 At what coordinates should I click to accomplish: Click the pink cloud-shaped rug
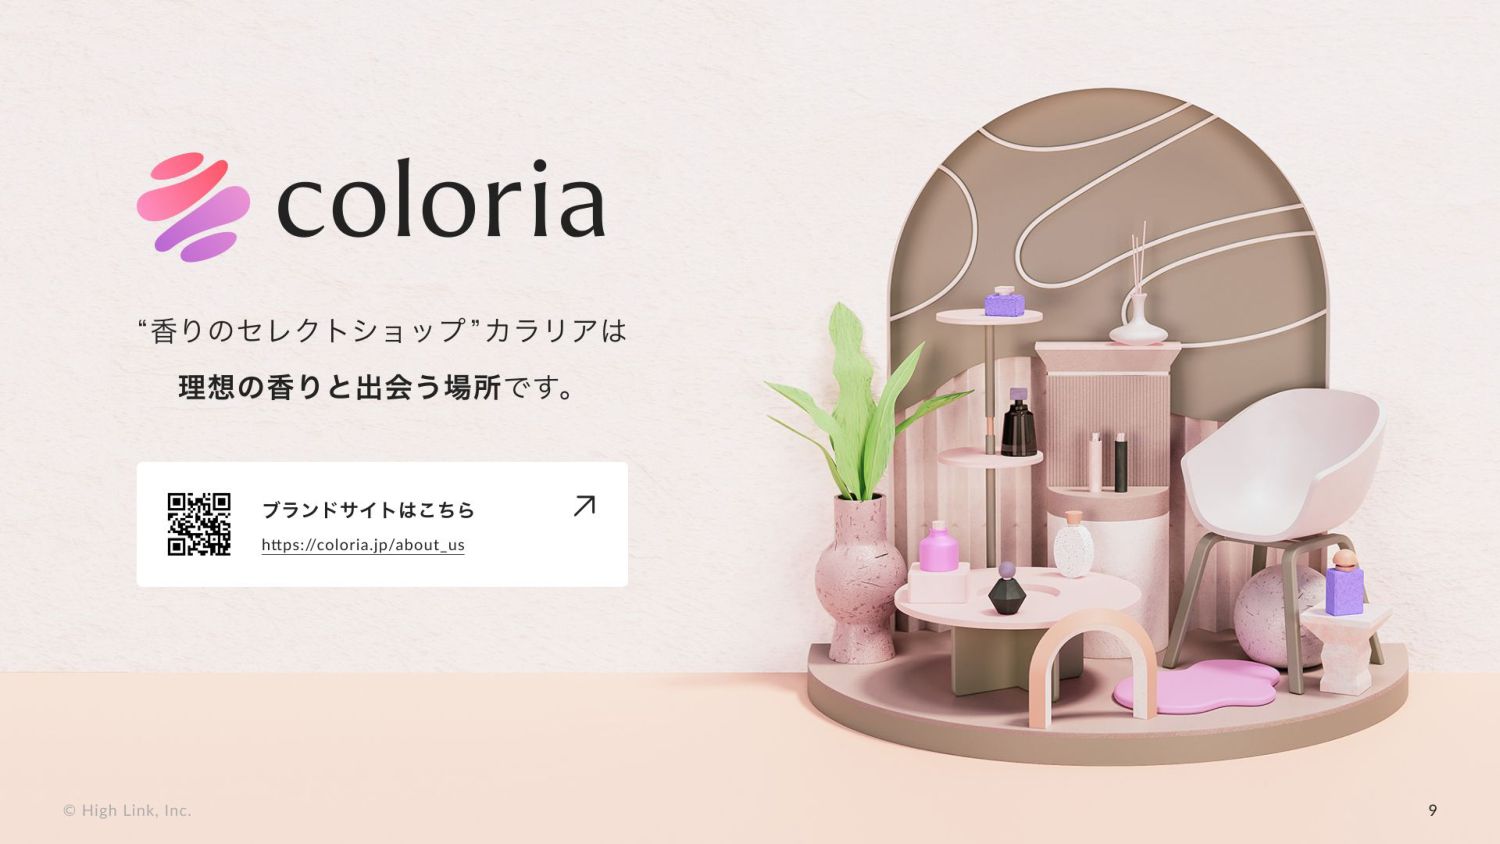click(1196, 686)
